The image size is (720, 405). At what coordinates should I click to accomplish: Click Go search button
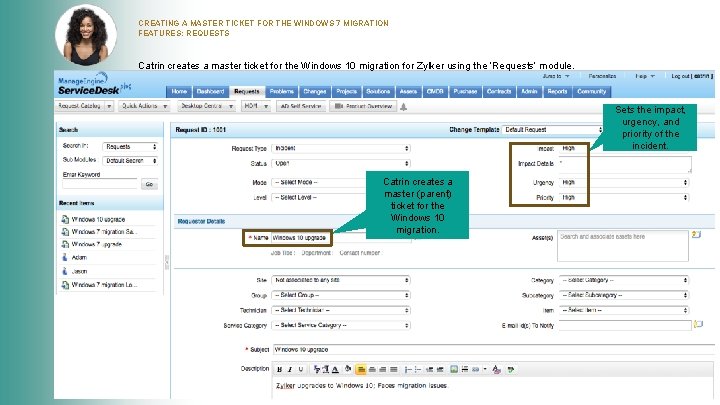[x=149, y=184]
